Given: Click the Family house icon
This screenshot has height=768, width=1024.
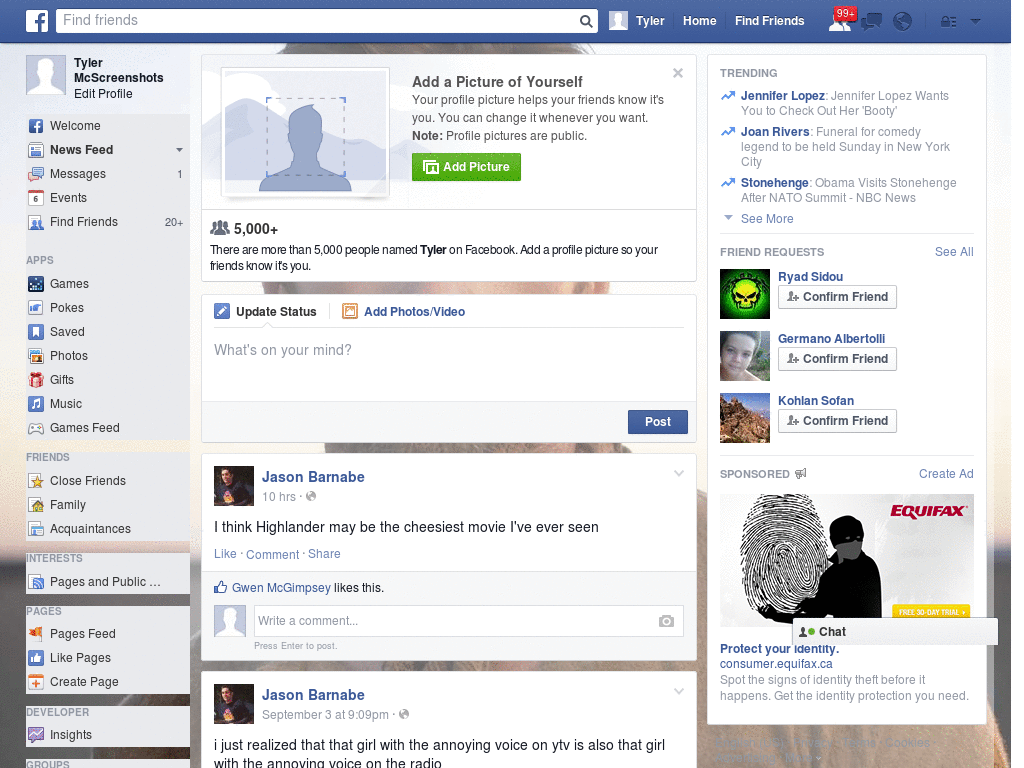Looking at the screenshot, I should pyautogui.click(x=36, y=505).
